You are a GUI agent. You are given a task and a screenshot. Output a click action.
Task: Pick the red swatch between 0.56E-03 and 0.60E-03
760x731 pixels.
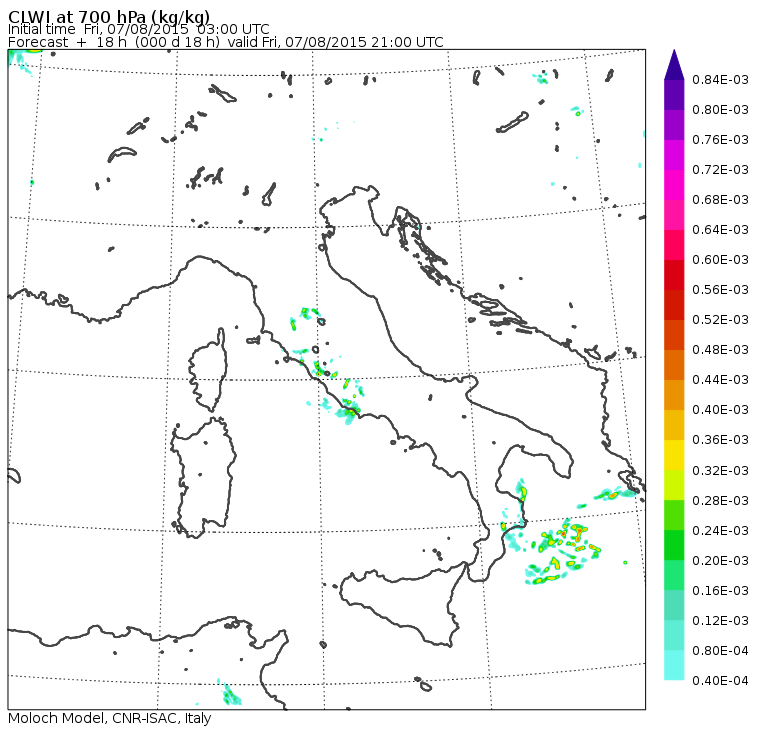point(674,275)
